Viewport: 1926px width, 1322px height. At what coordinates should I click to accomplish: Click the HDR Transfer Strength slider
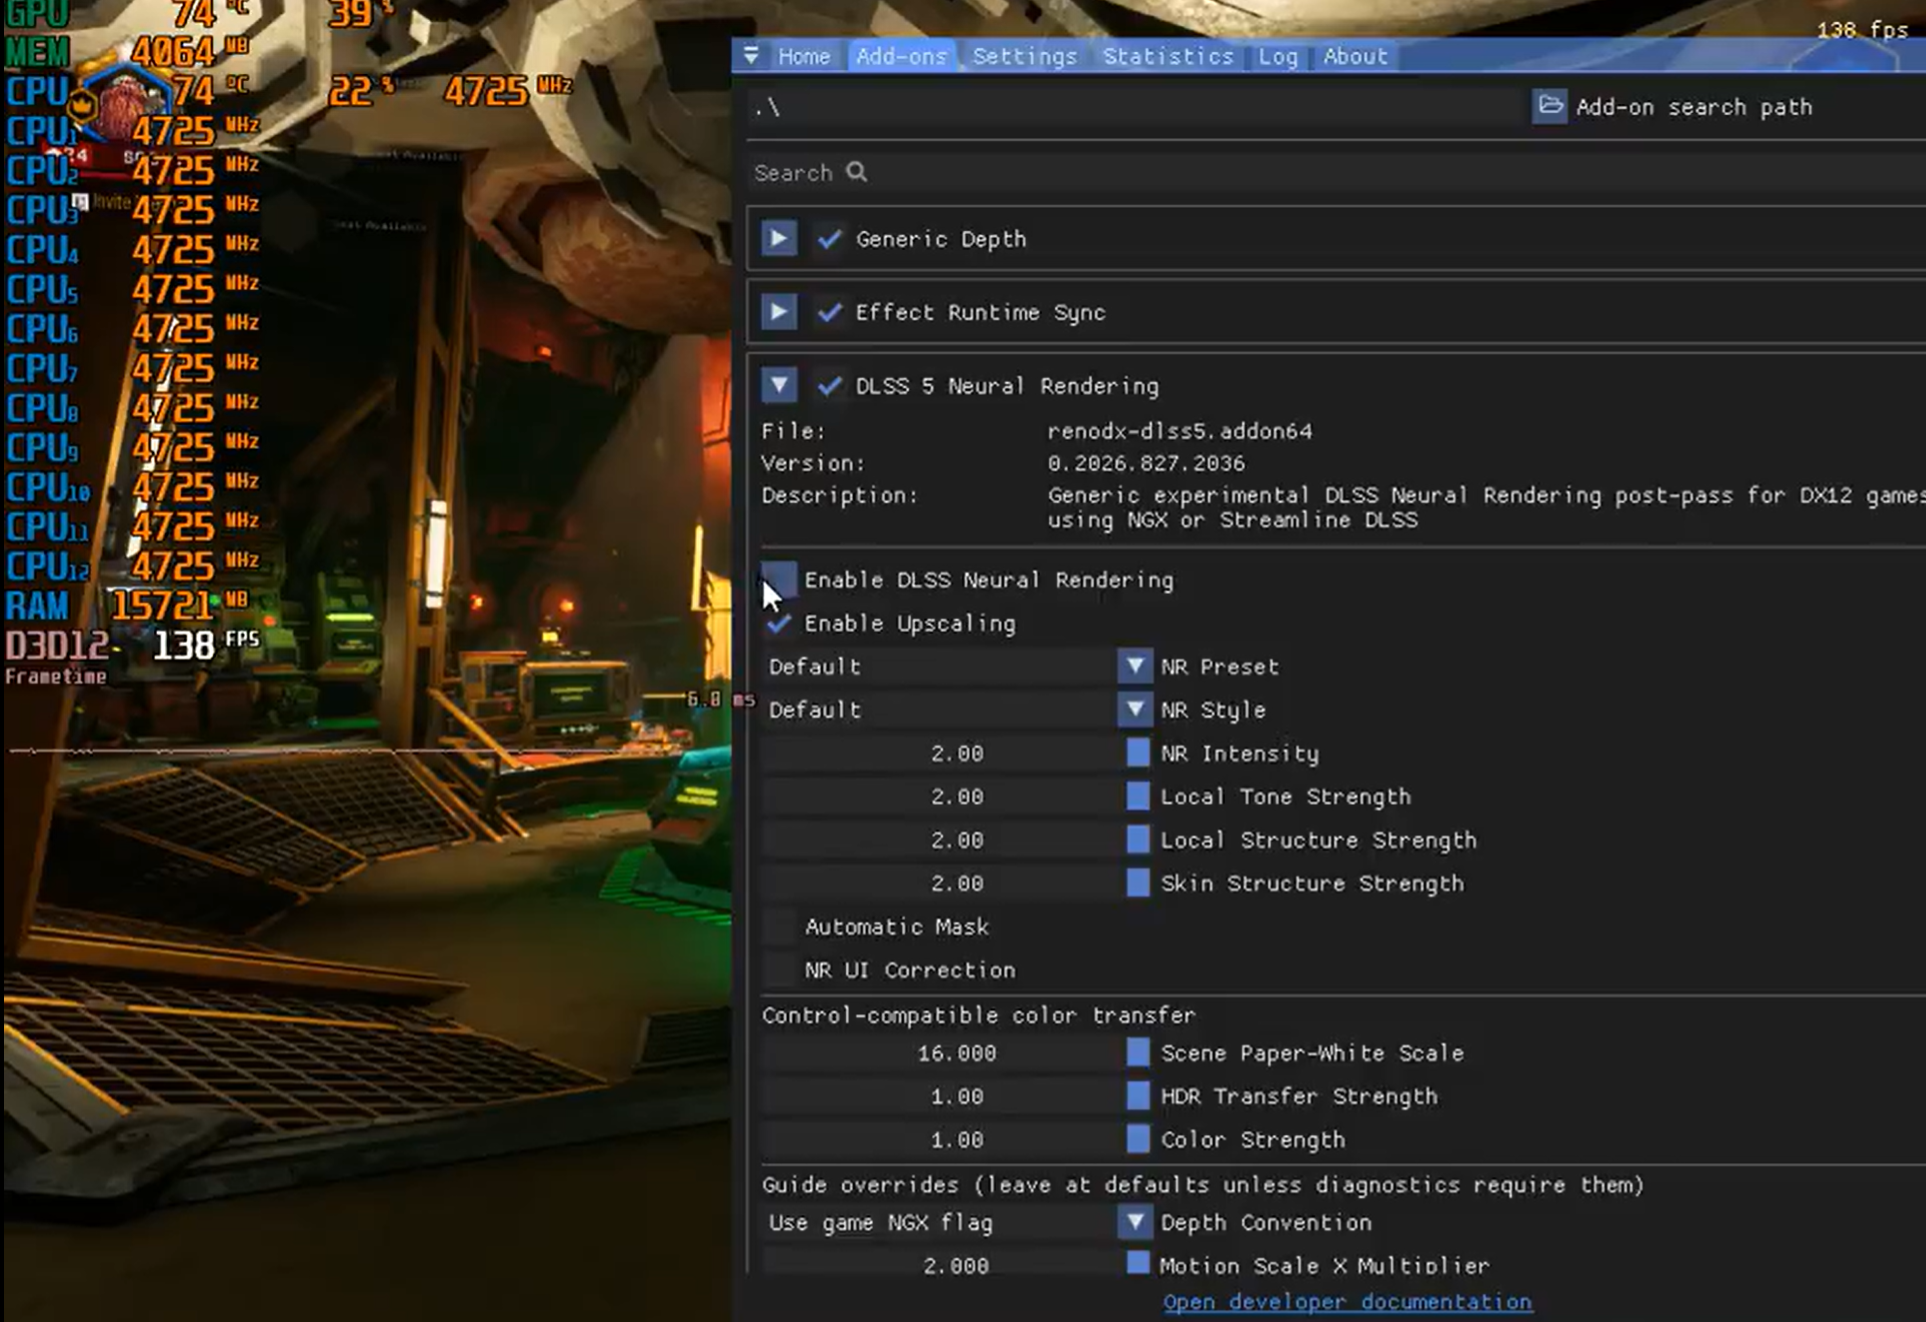click(957, 1097)
